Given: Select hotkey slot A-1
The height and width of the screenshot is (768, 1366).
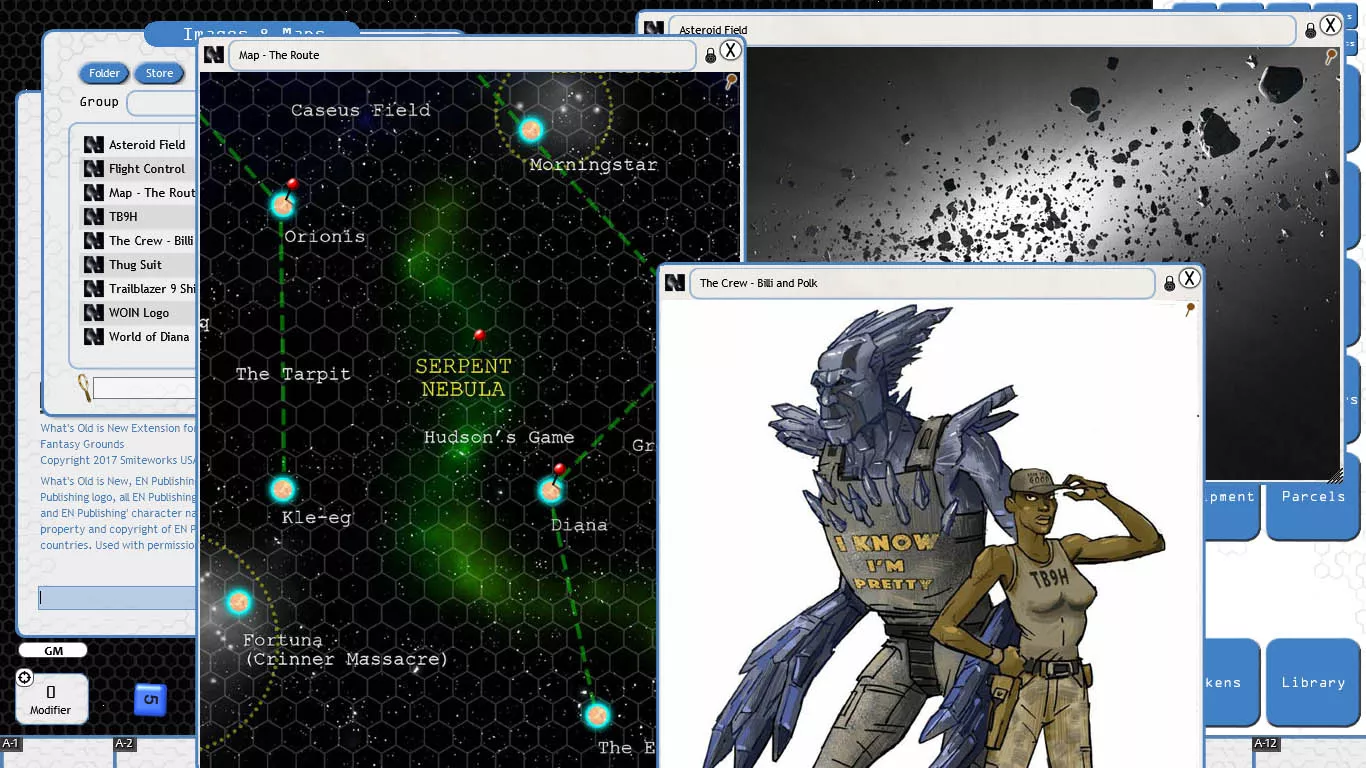Looking at the screenshot, I should [x=56, y=752].
